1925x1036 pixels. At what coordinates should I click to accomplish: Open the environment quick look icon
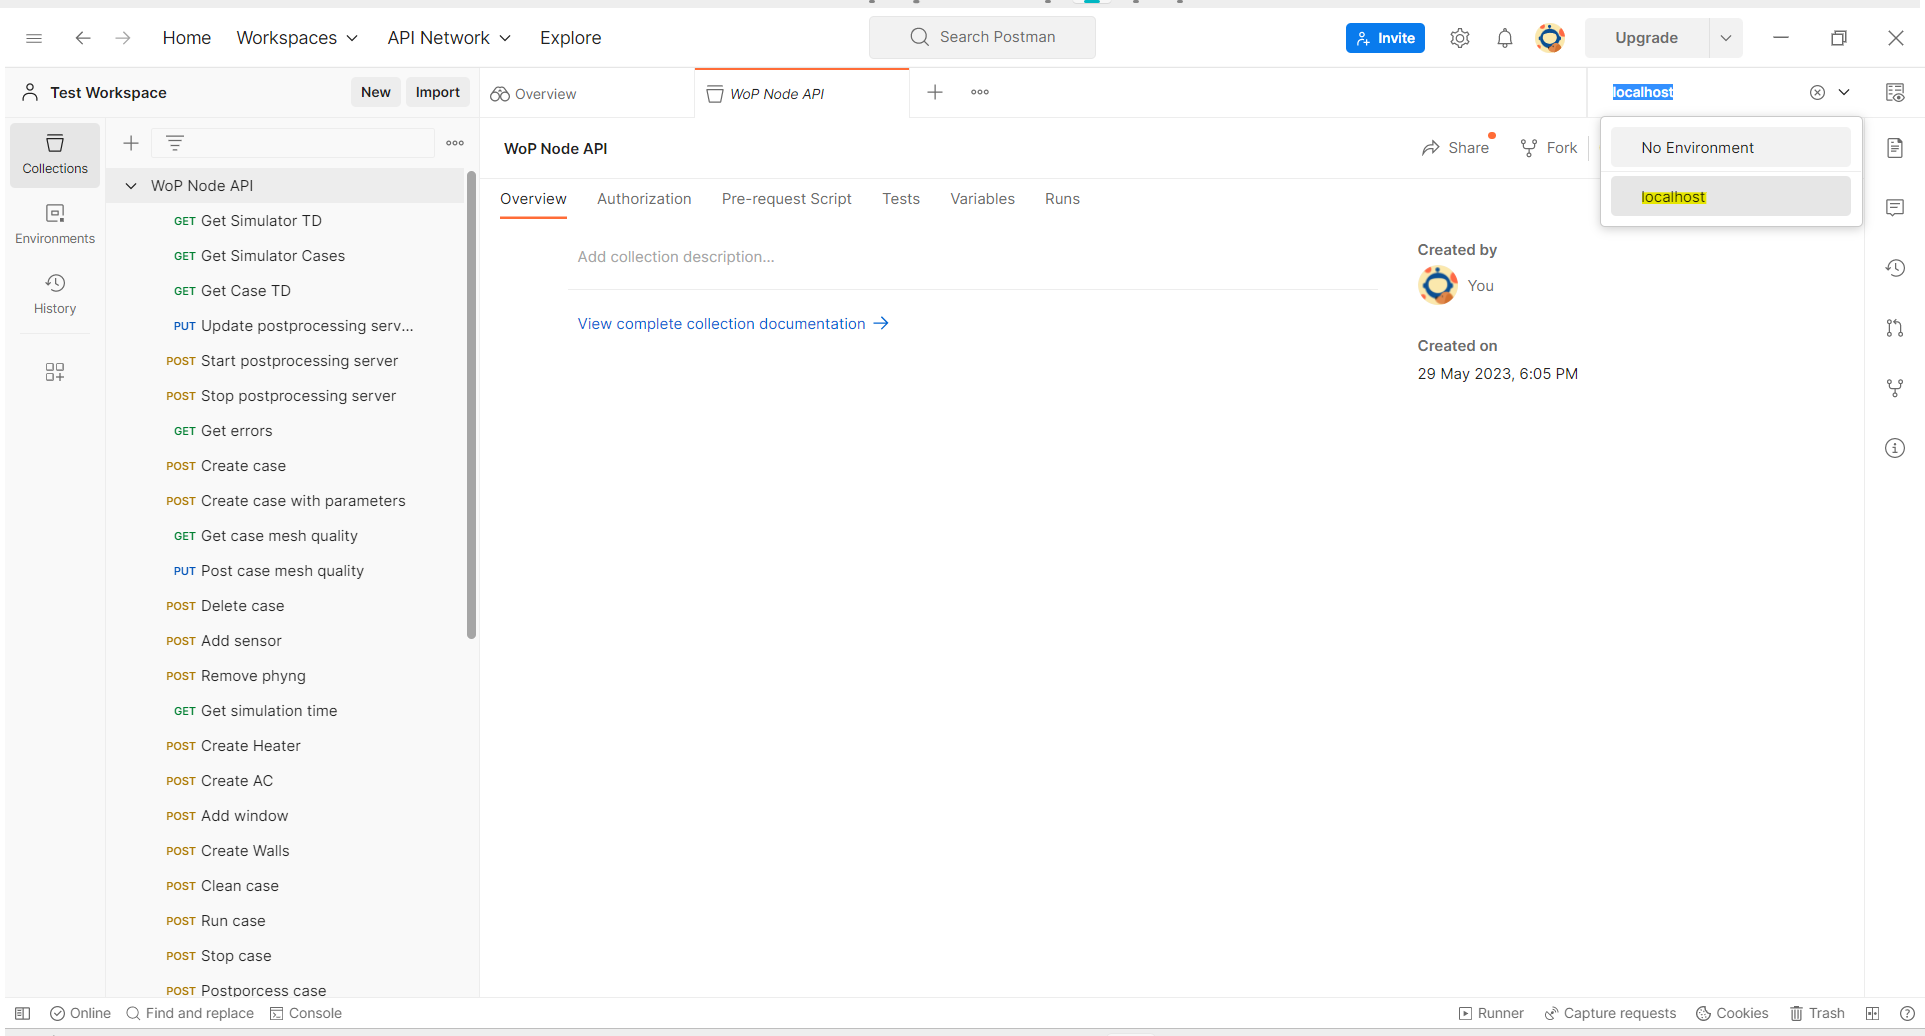point(1895,92)
